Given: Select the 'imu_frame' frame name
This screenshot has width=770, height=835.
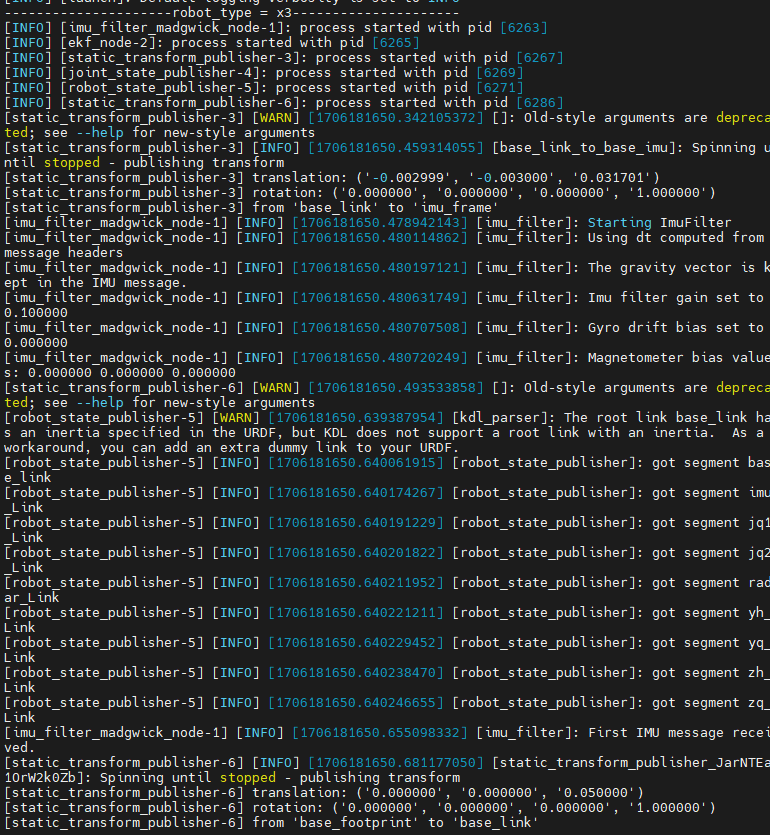Looking at the screenshot, I should pos(456,208).
